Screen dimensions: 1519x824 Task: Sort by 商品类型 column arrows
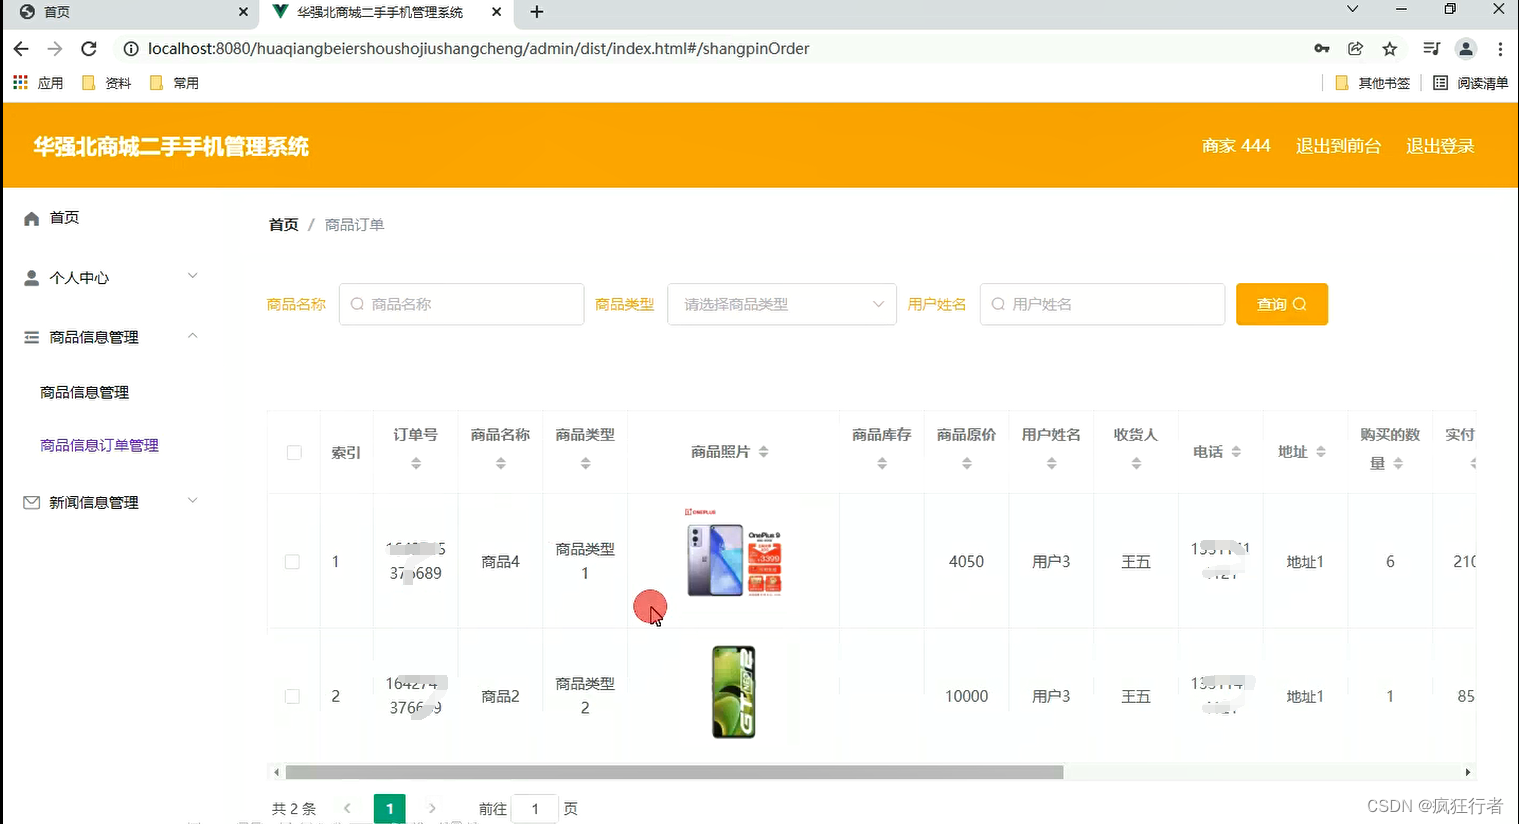(586, 464)
